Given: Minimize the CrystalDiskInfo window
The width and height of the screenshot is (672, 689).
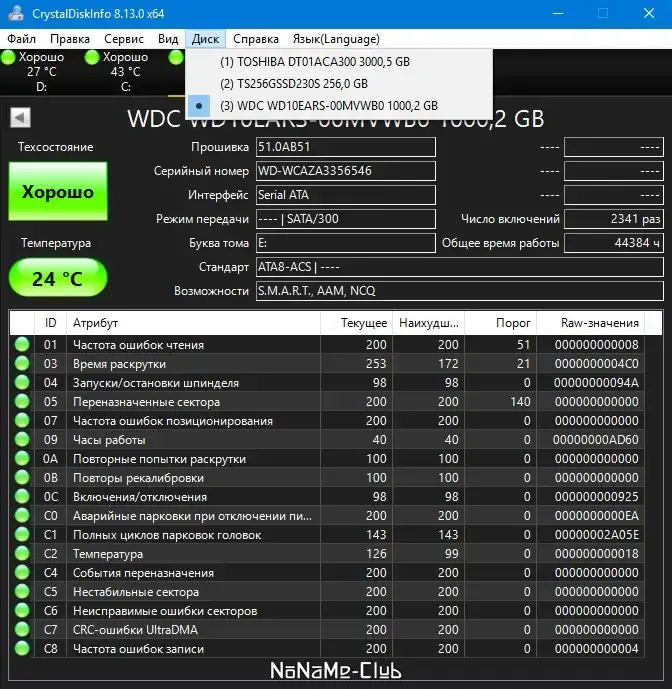Looking at the screenshot, I should click(x=558, y=14).
